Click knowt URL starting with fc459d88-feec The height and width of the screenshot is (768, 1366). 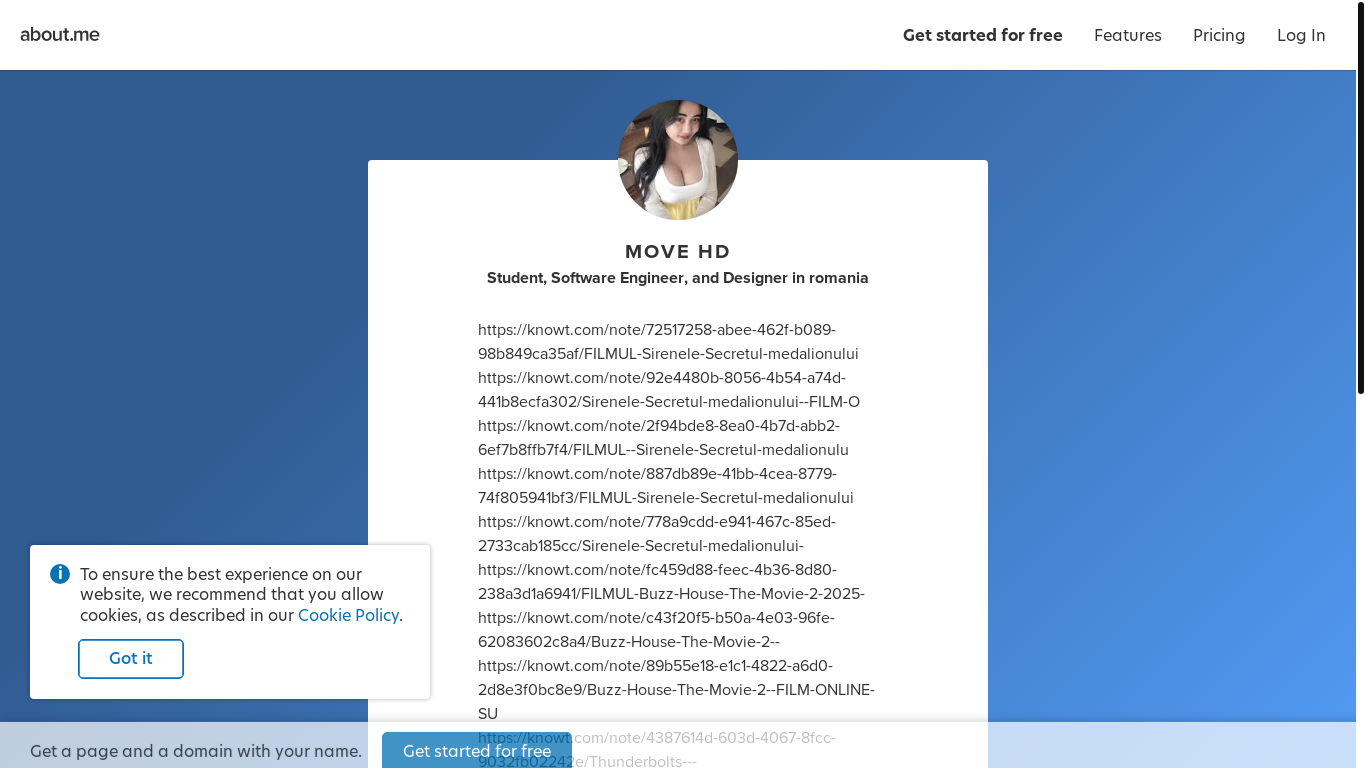point(672,582)
